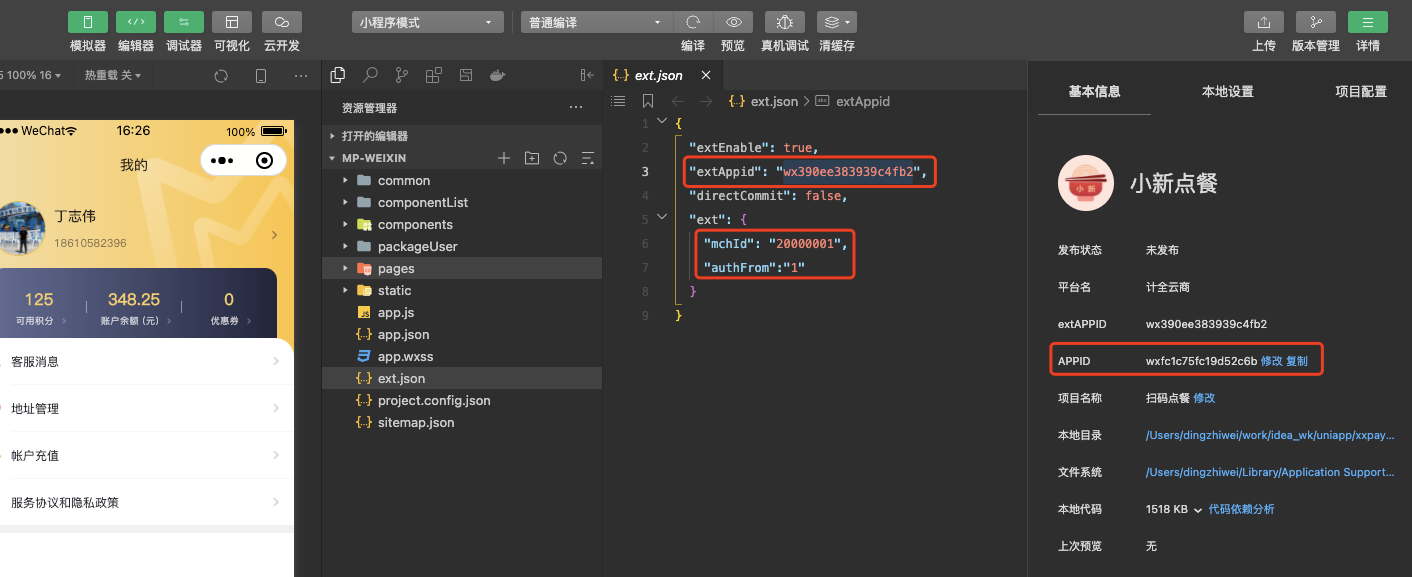Open 版本管理 version management

click(1316, 22)
